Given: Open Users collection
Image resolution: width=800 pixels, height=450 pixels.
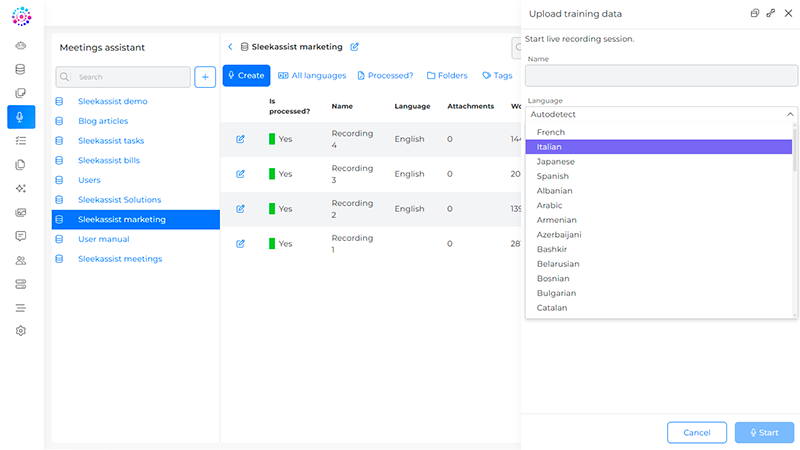Looking at the screenshot, I should point(89,180).
